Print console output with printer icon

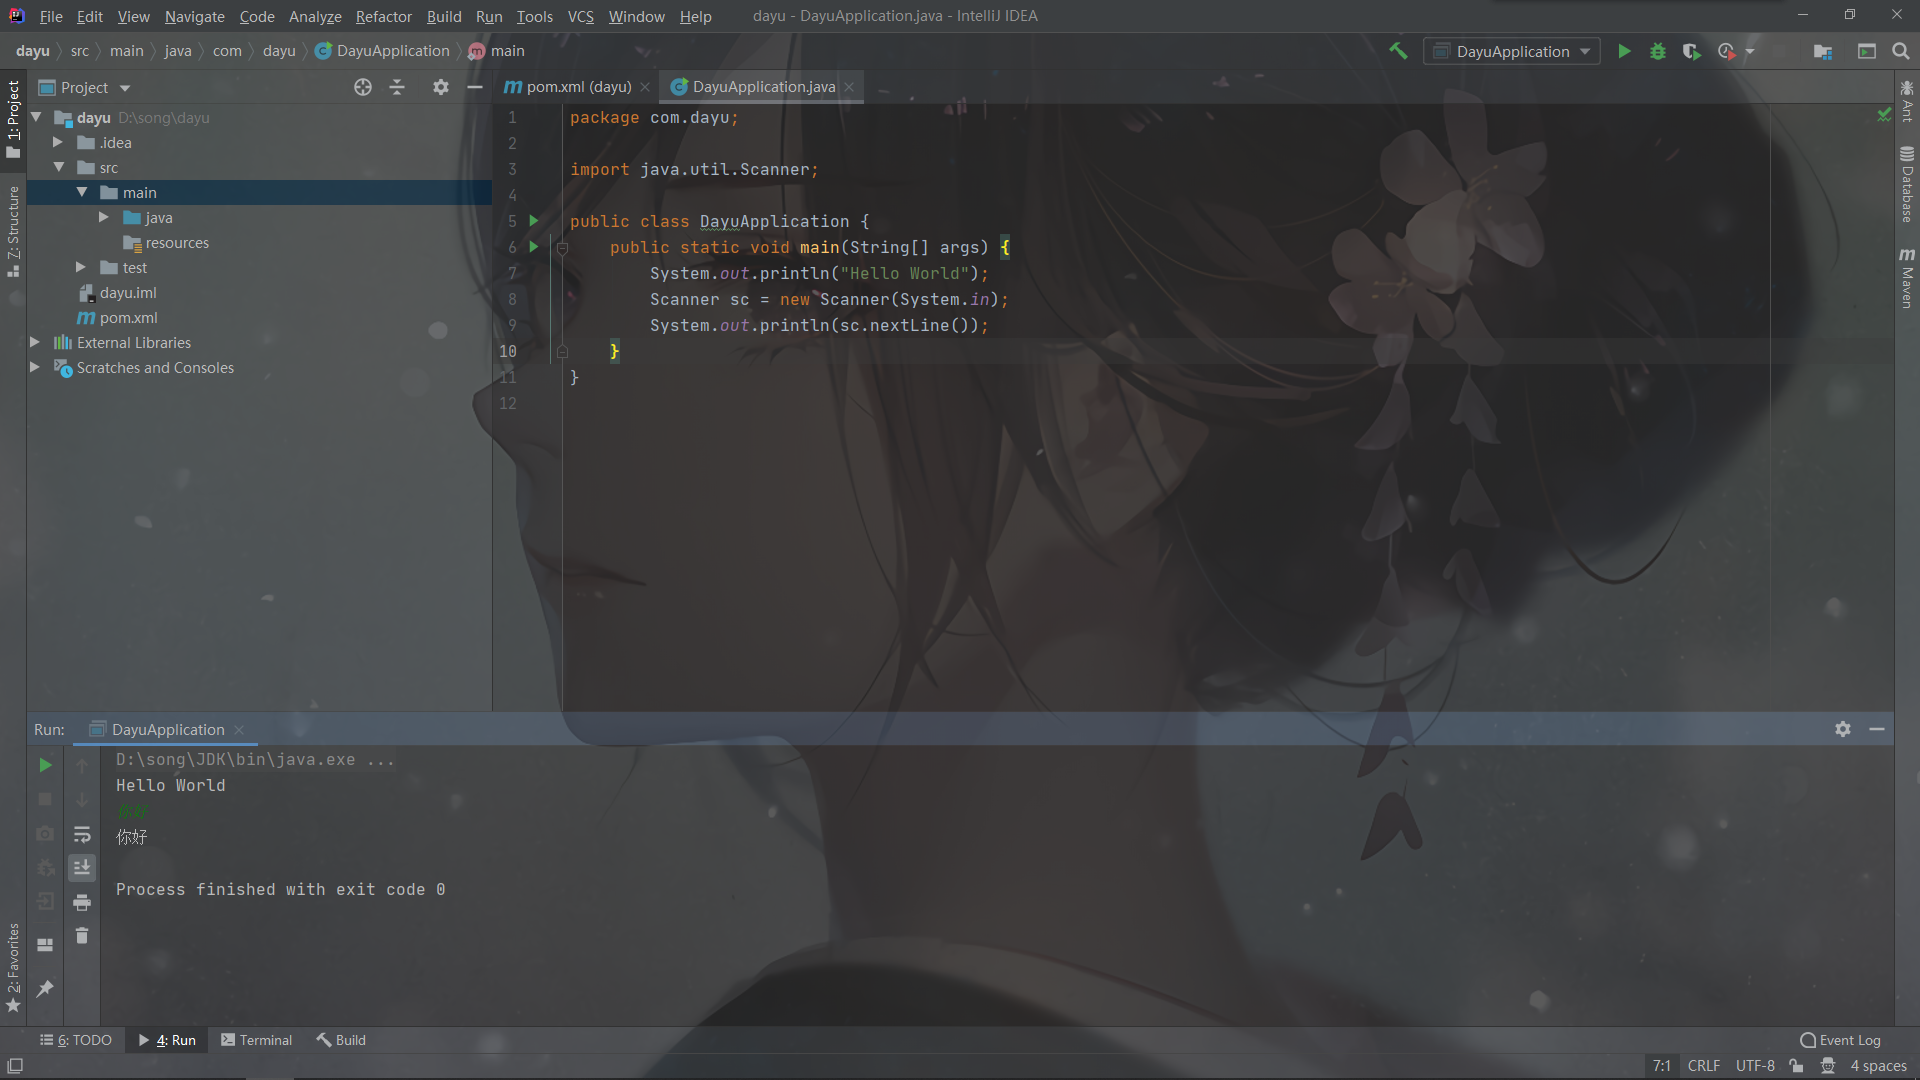tap(82, 902)
